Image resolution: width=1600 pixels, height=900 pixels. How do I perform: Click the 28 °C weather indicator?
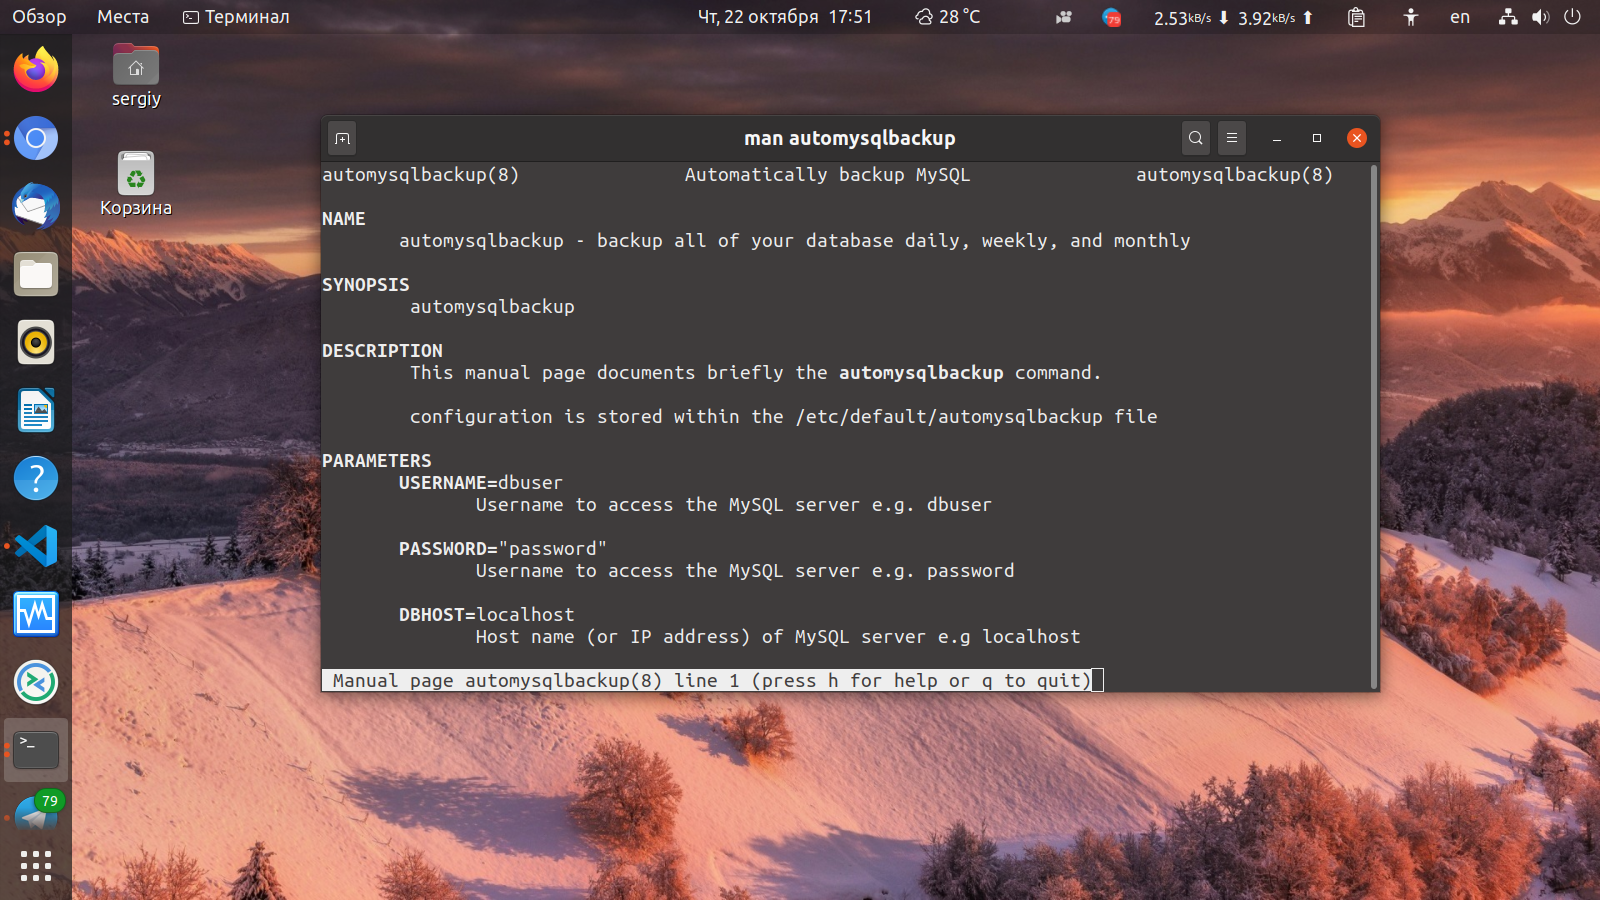tap(948, 17)
